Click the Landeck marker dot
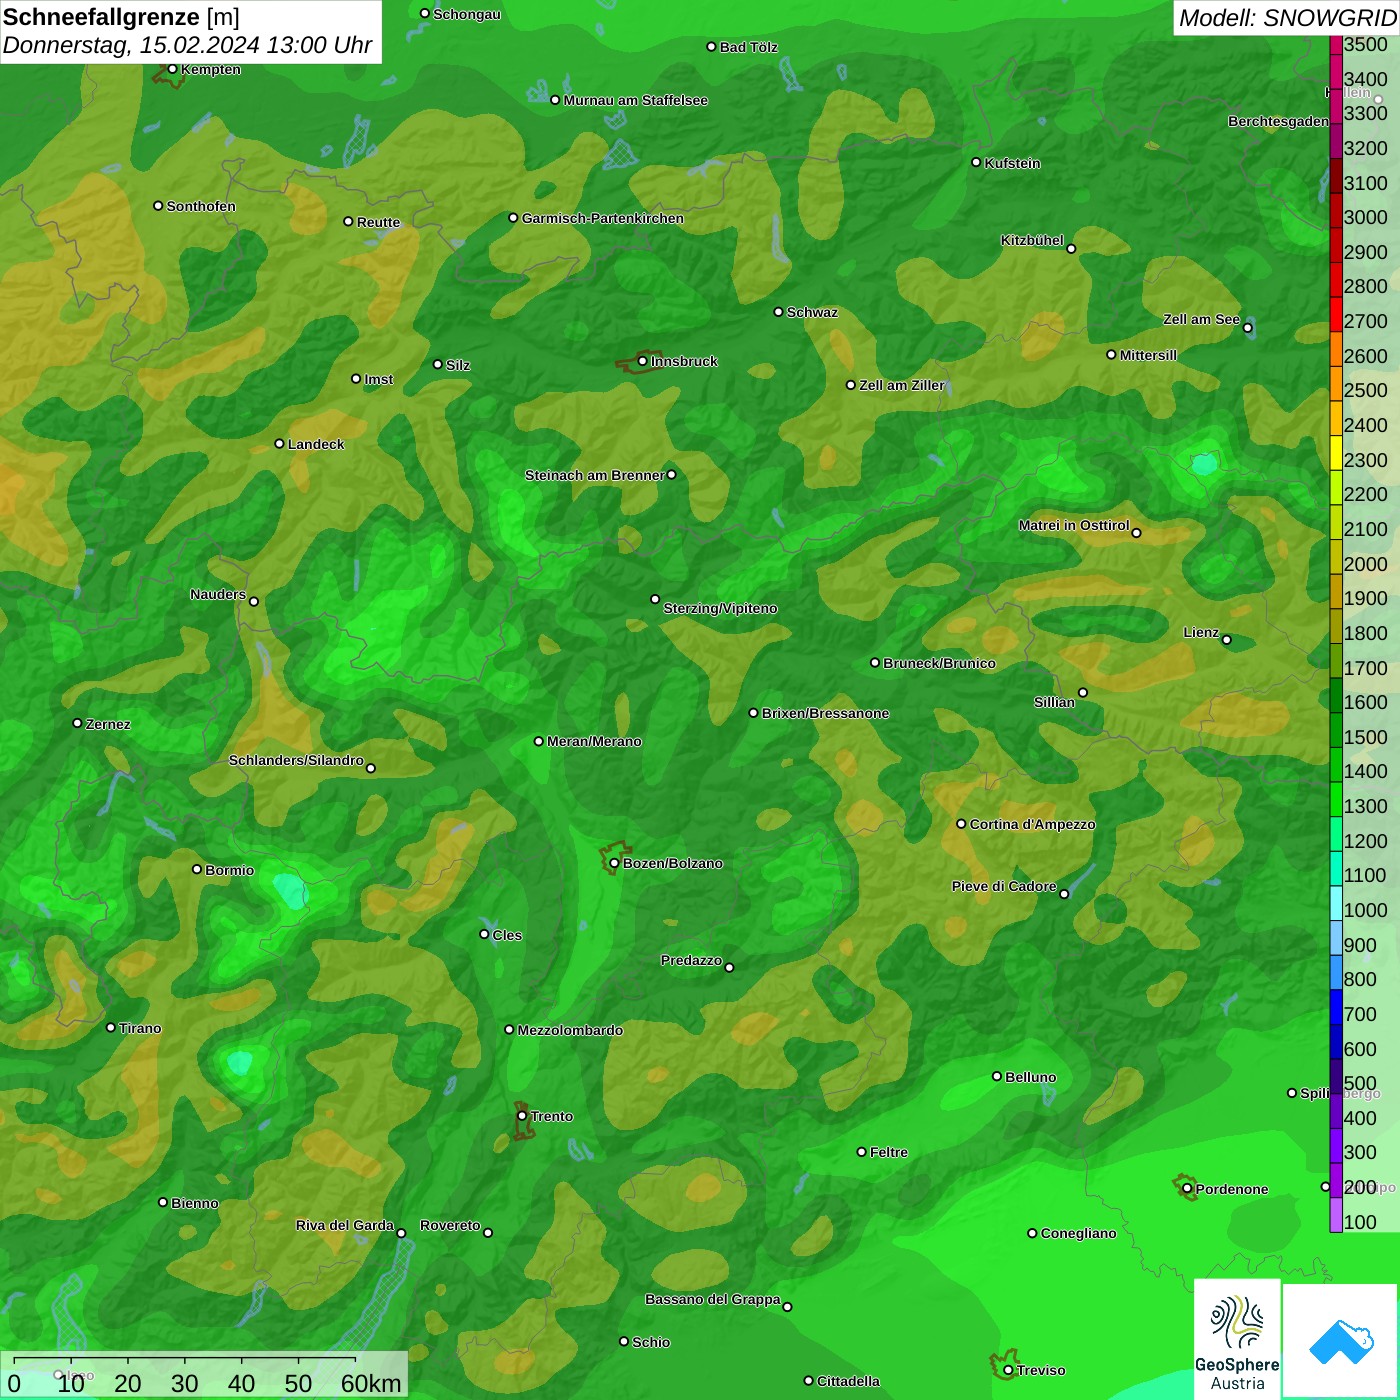 279,444
